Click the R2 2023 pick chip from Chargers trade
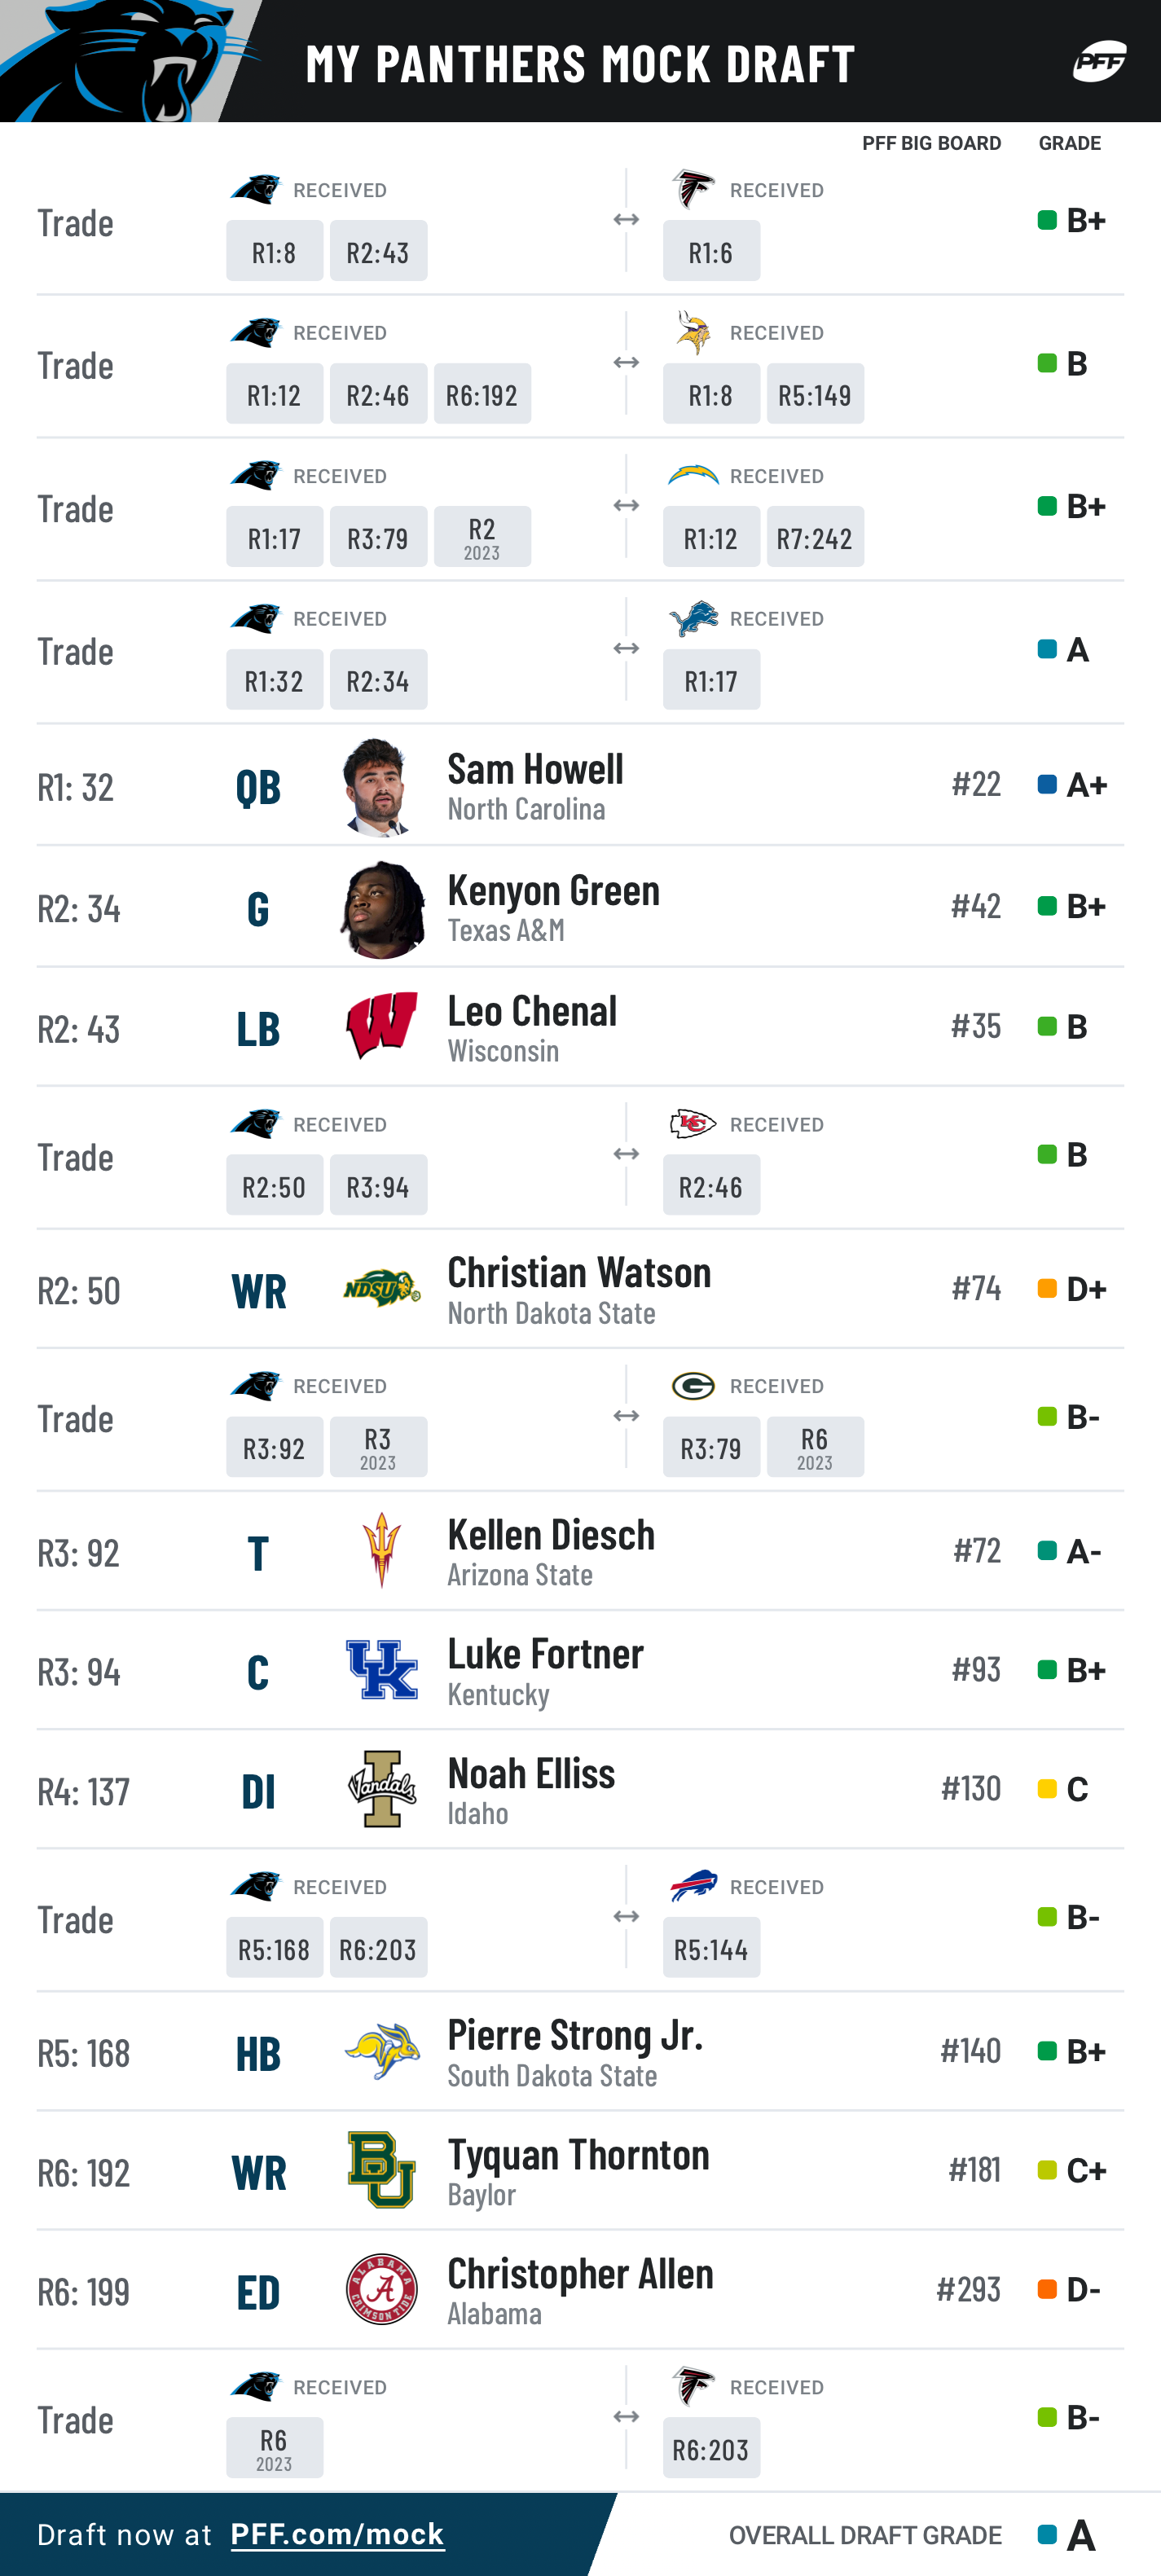 pos(482,537)
